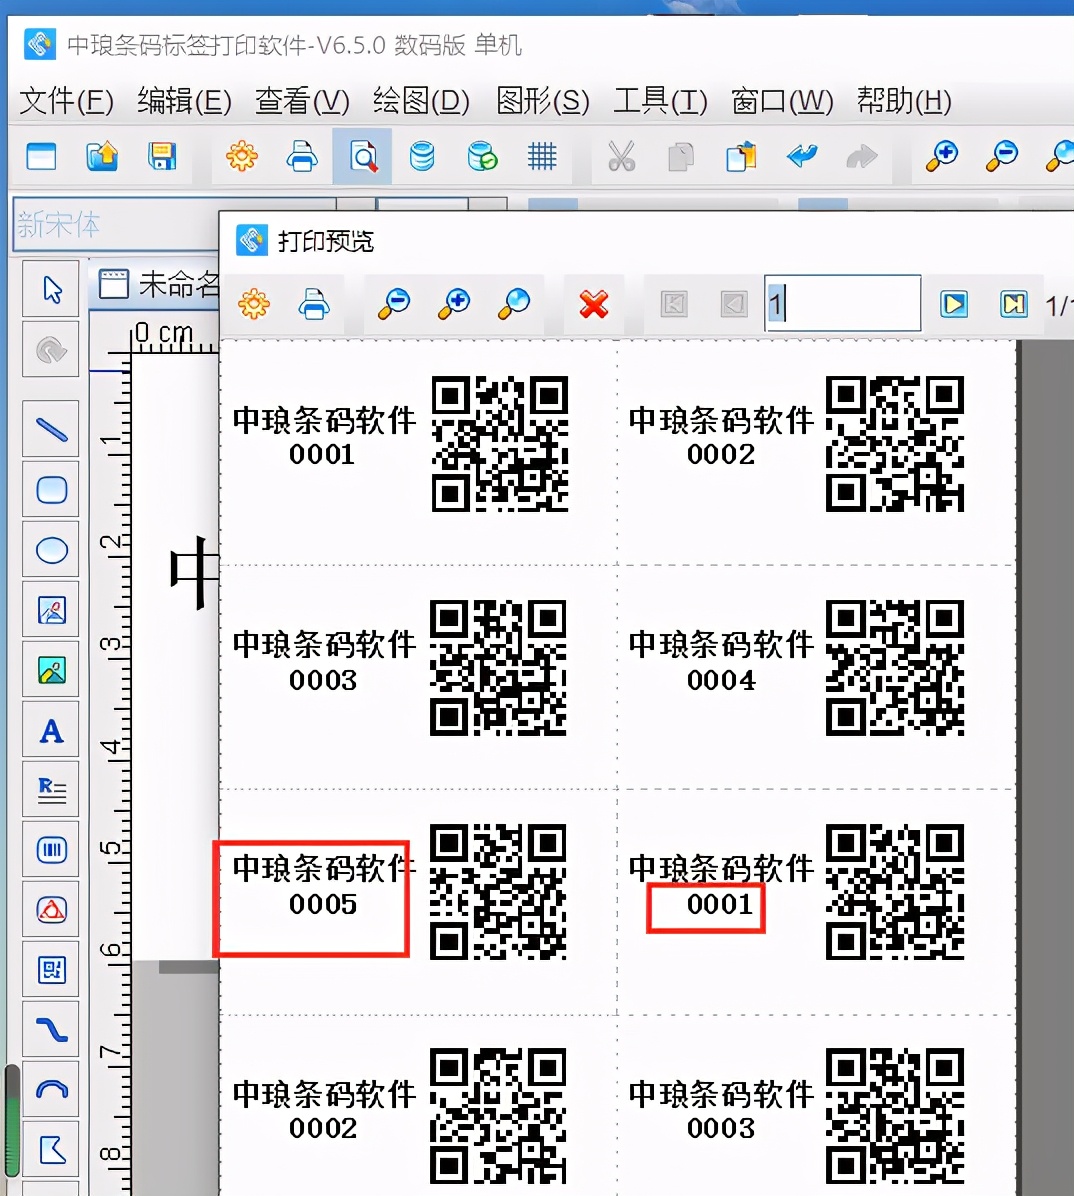Image resolution: width=1074 pixels, height=1196 pixels.
Task: Select the picture insert tool with landscape
Action: point(51,670)
